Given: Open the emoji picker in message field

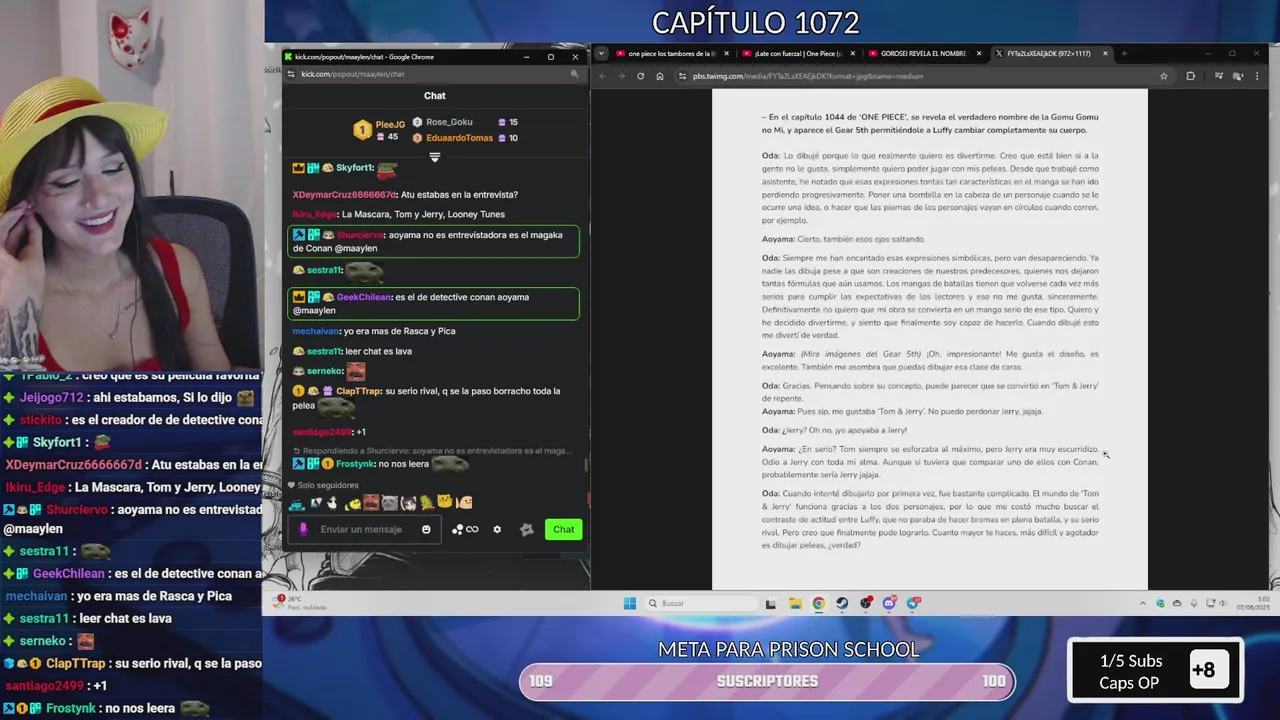Looking at the screenshot, I should point(426,529).
